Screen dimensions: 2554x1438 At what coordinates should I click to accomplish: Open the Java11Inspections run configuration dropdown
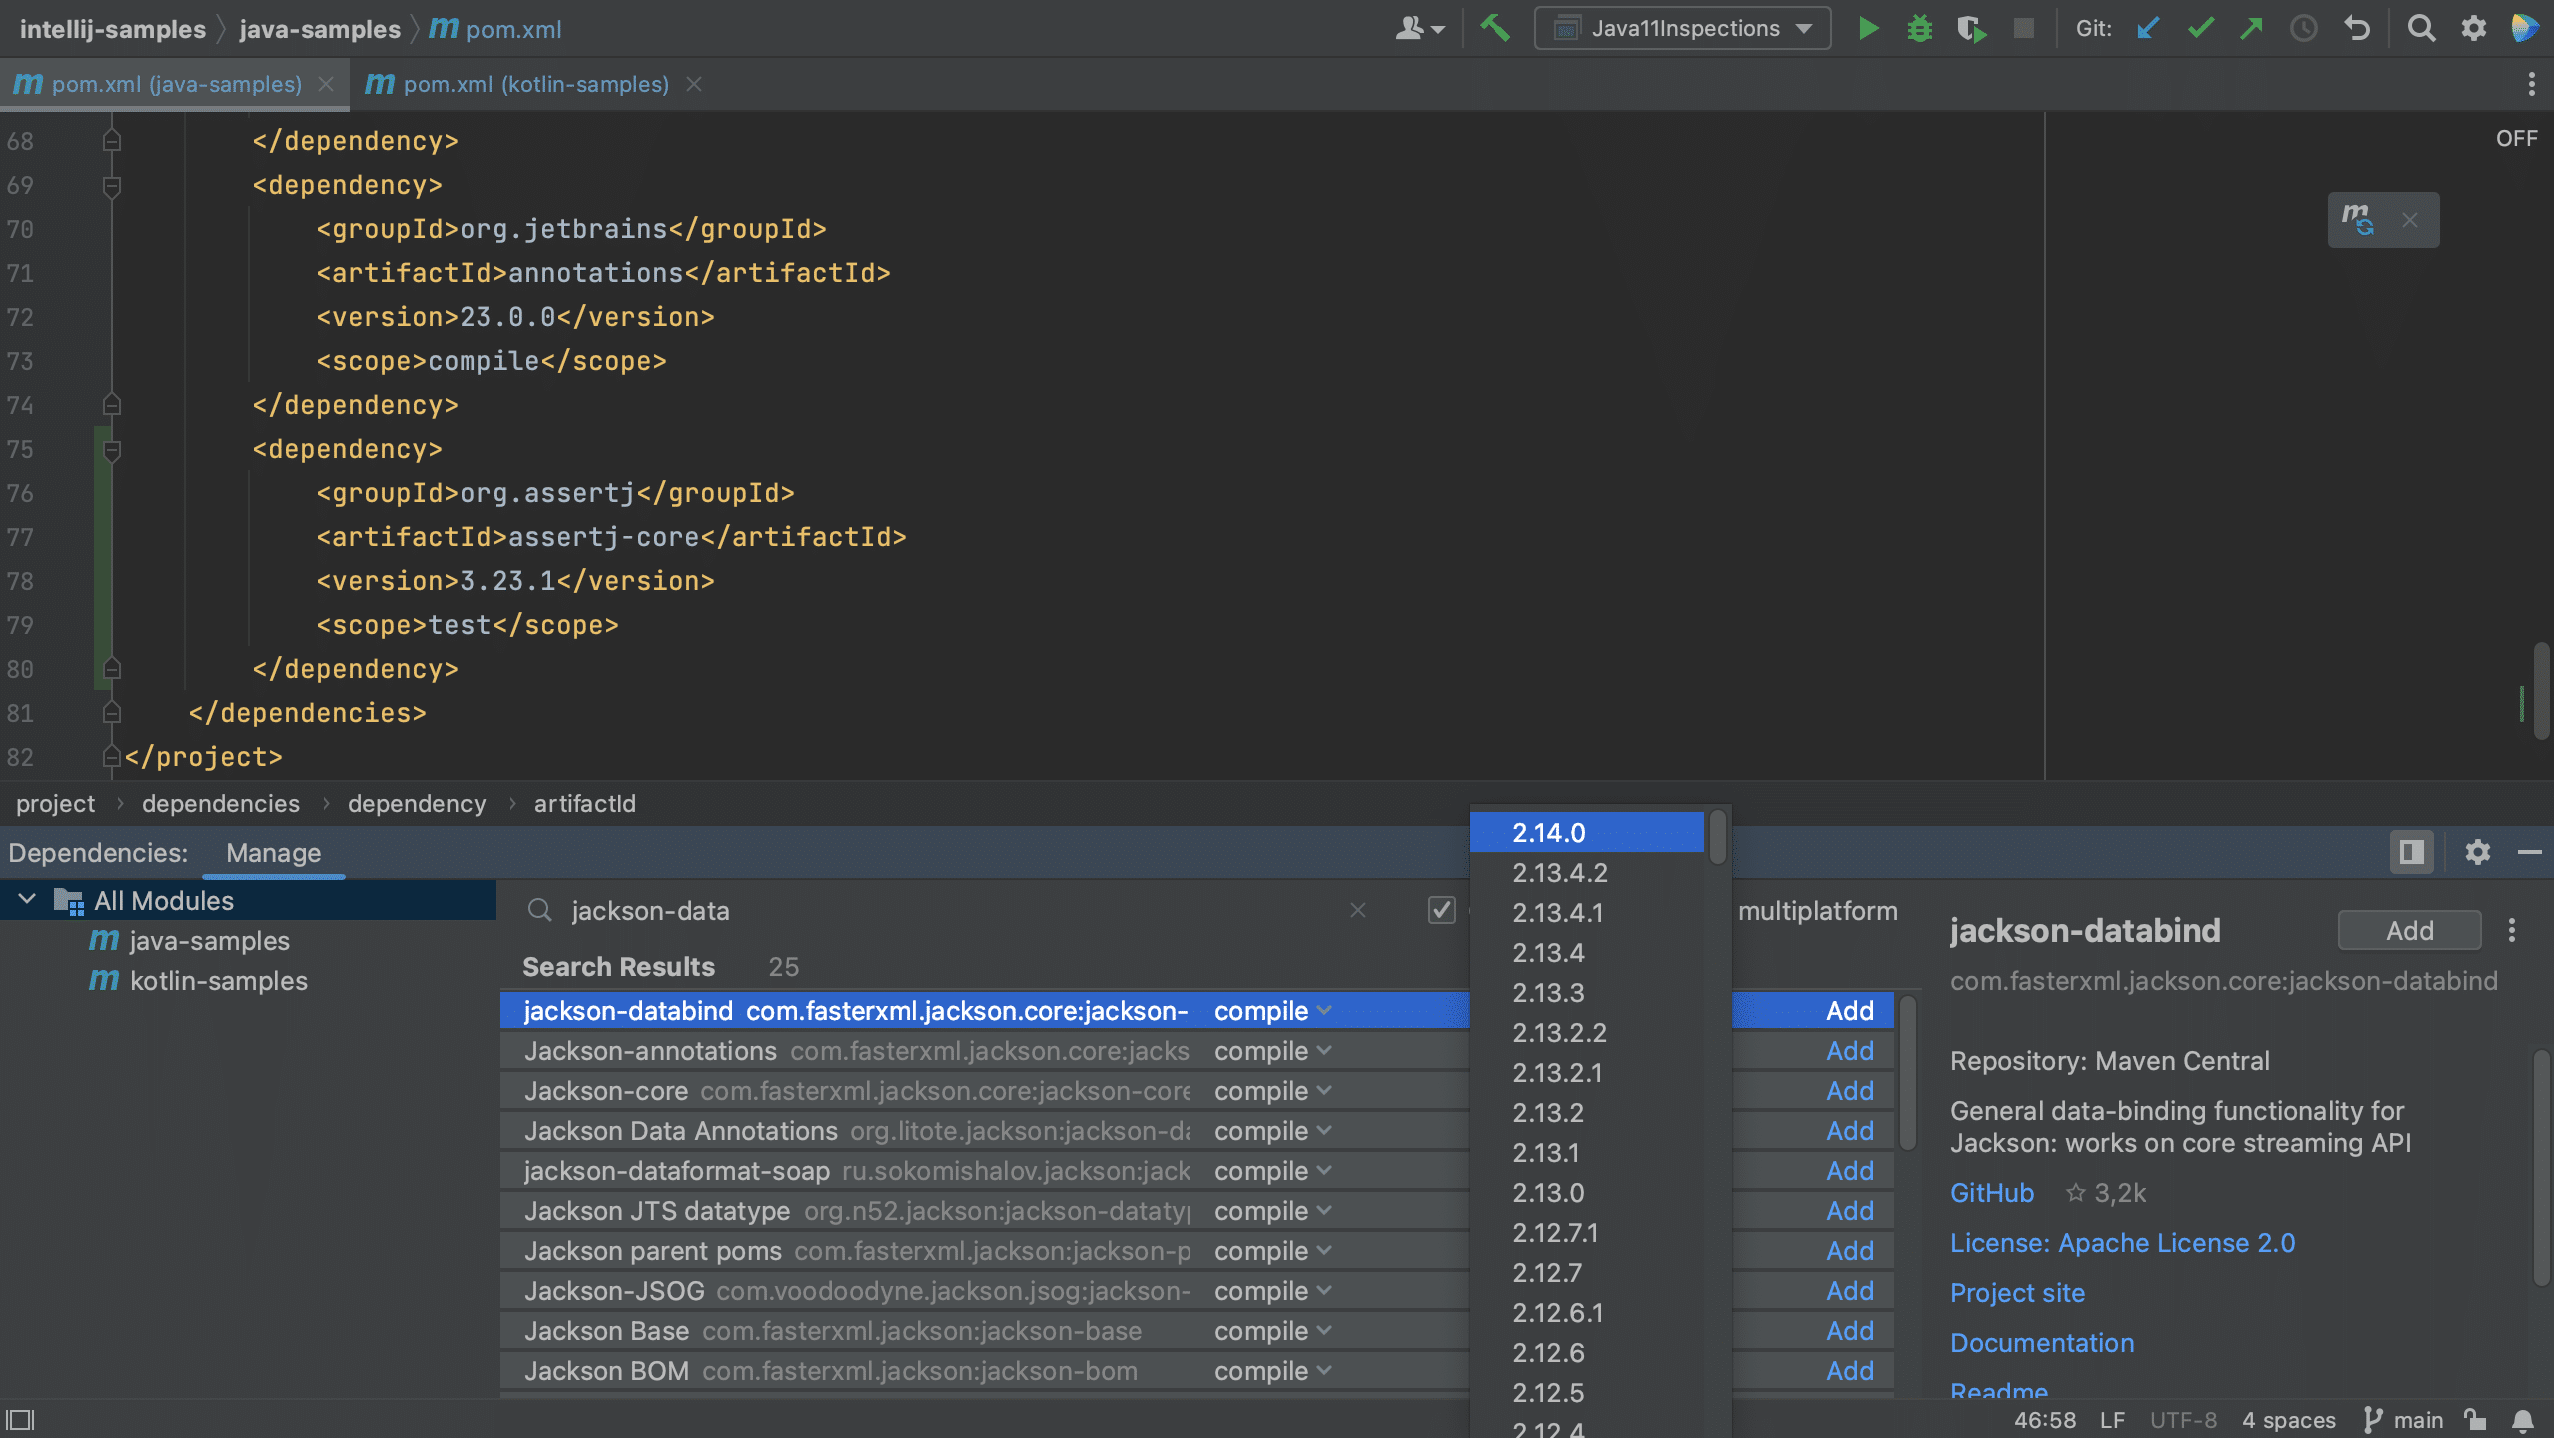[1682, 28]
